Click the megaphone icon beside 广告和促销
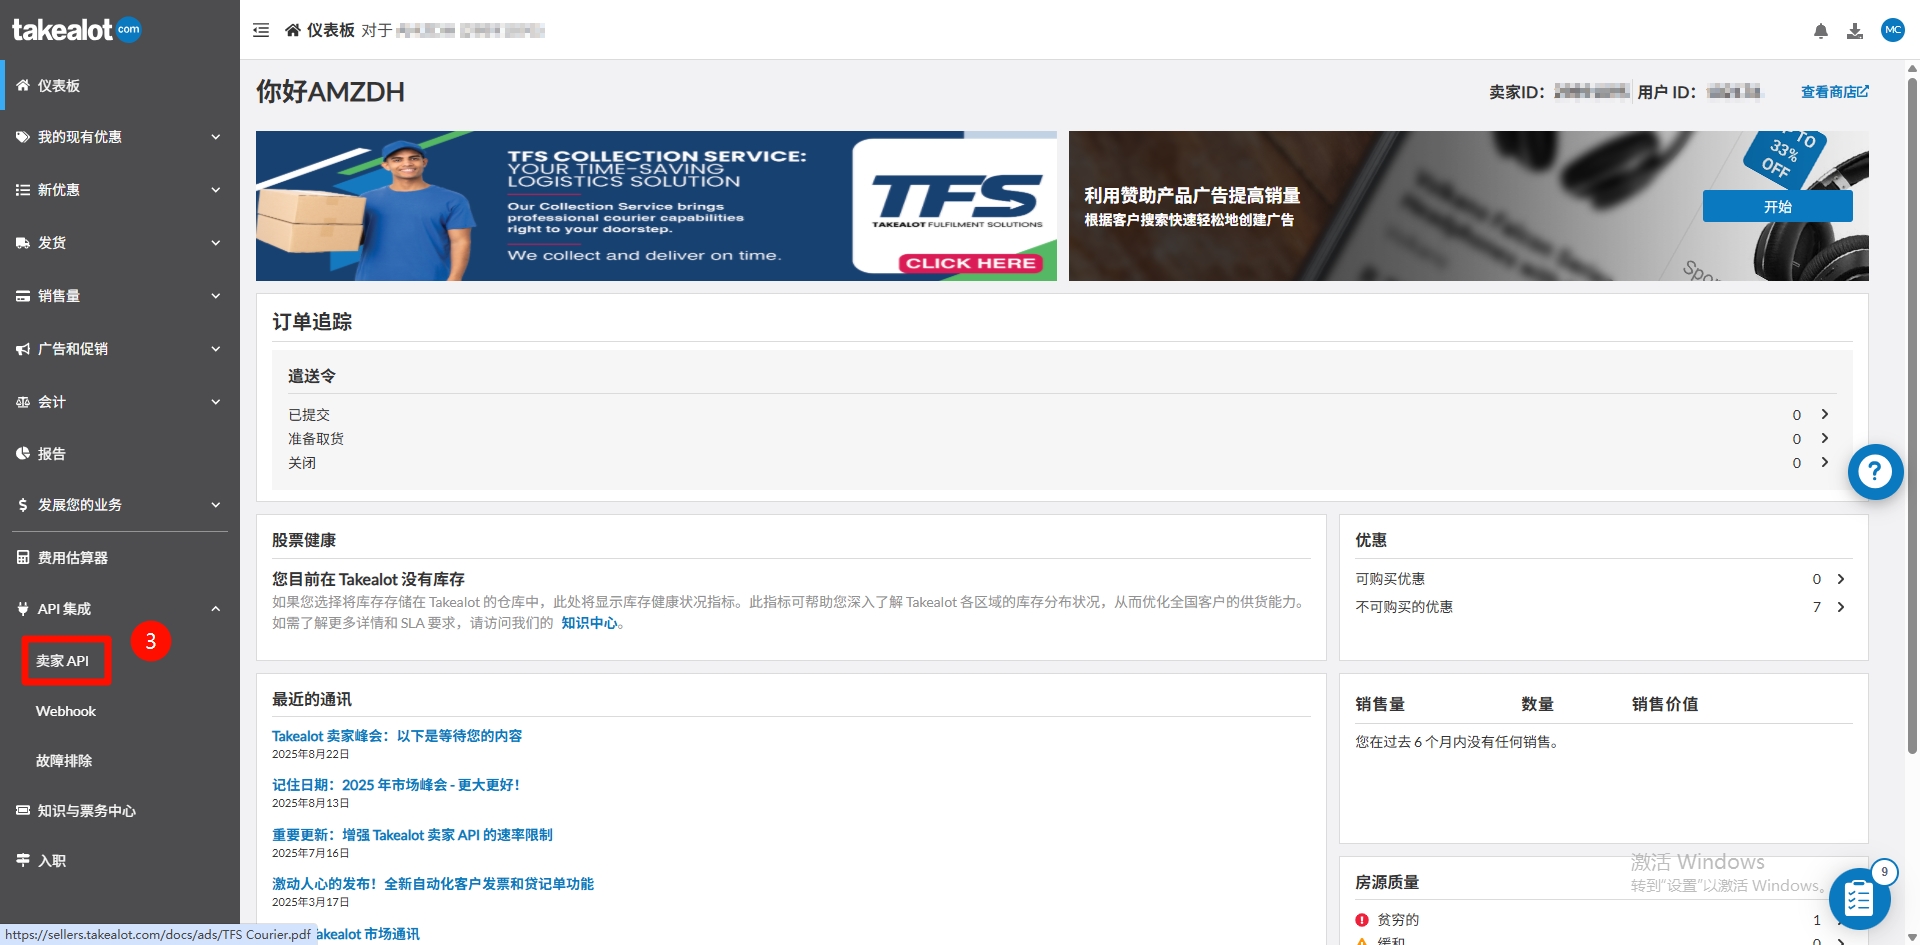 (23, 349)
